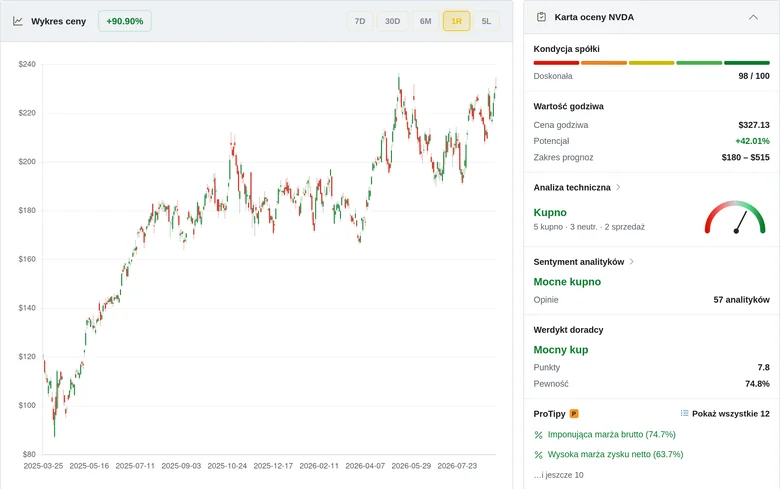Open Sentyment analityków heading link
The height and width of the screenshot is (489, 780).
click(579, 262)
